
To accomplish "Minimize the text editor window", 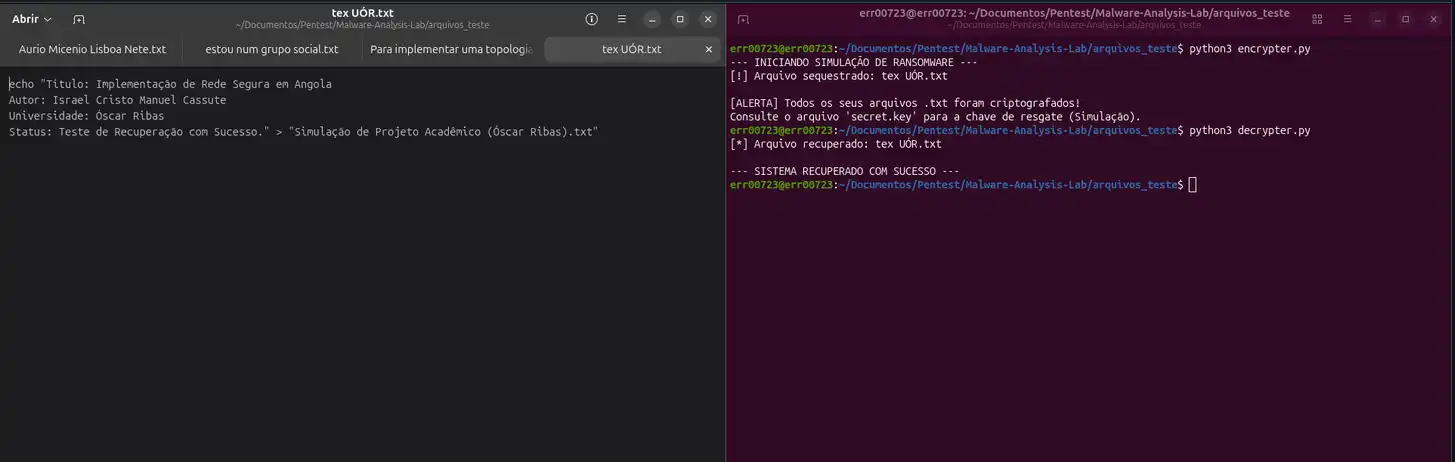I will 652,19.
